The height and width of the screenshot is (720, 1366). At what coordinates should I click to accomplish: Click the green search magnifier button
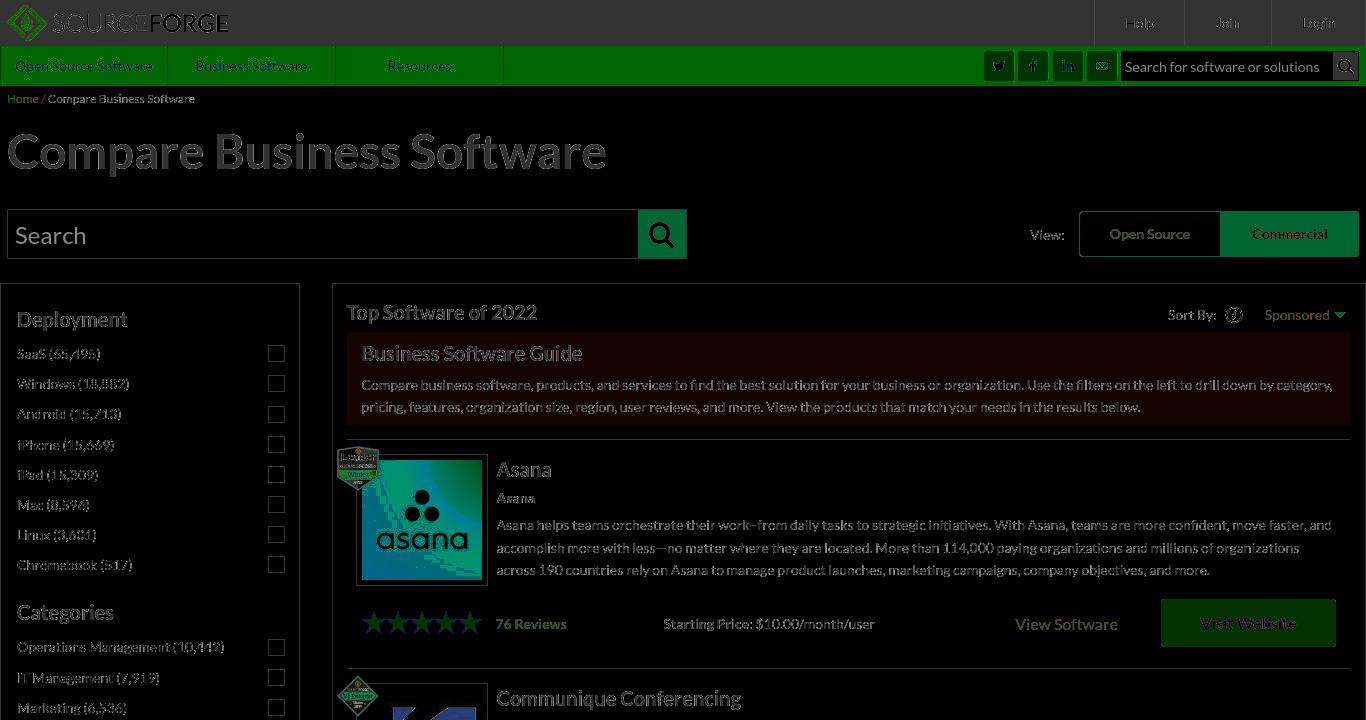(662, 234)
